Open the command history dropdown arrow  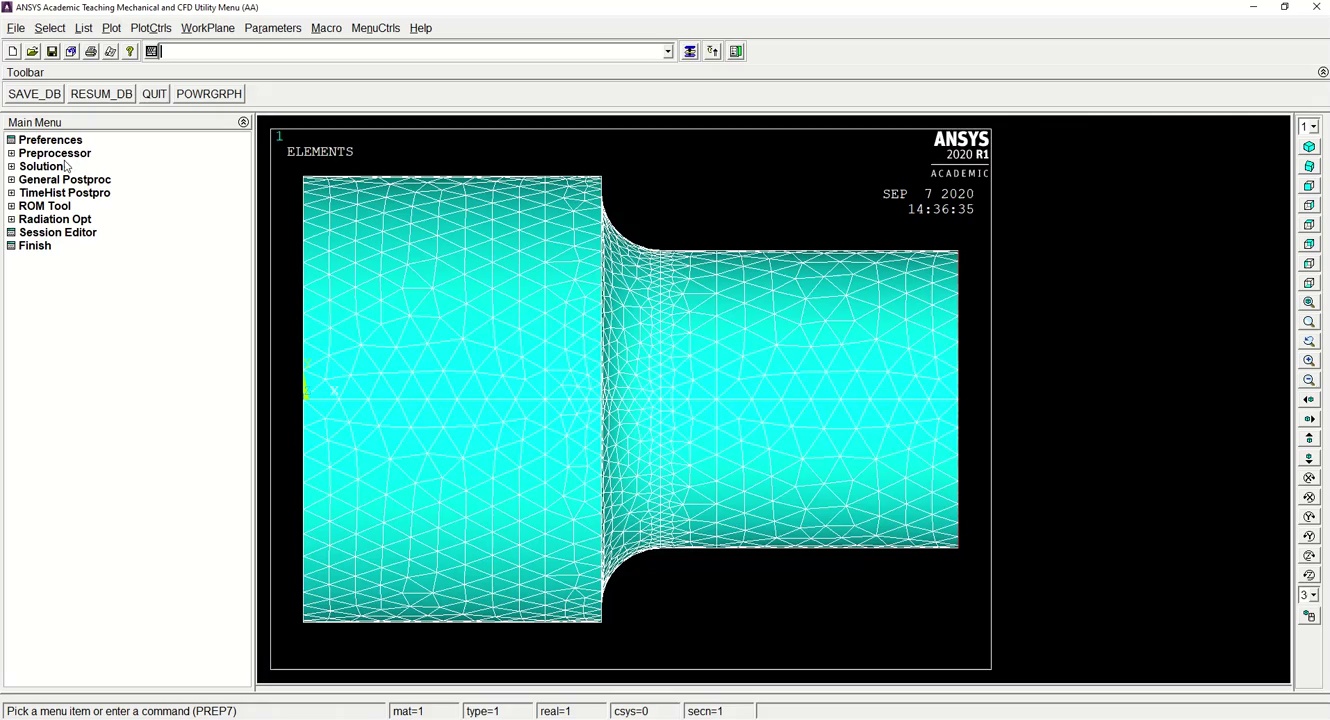[x=668, y=52]
